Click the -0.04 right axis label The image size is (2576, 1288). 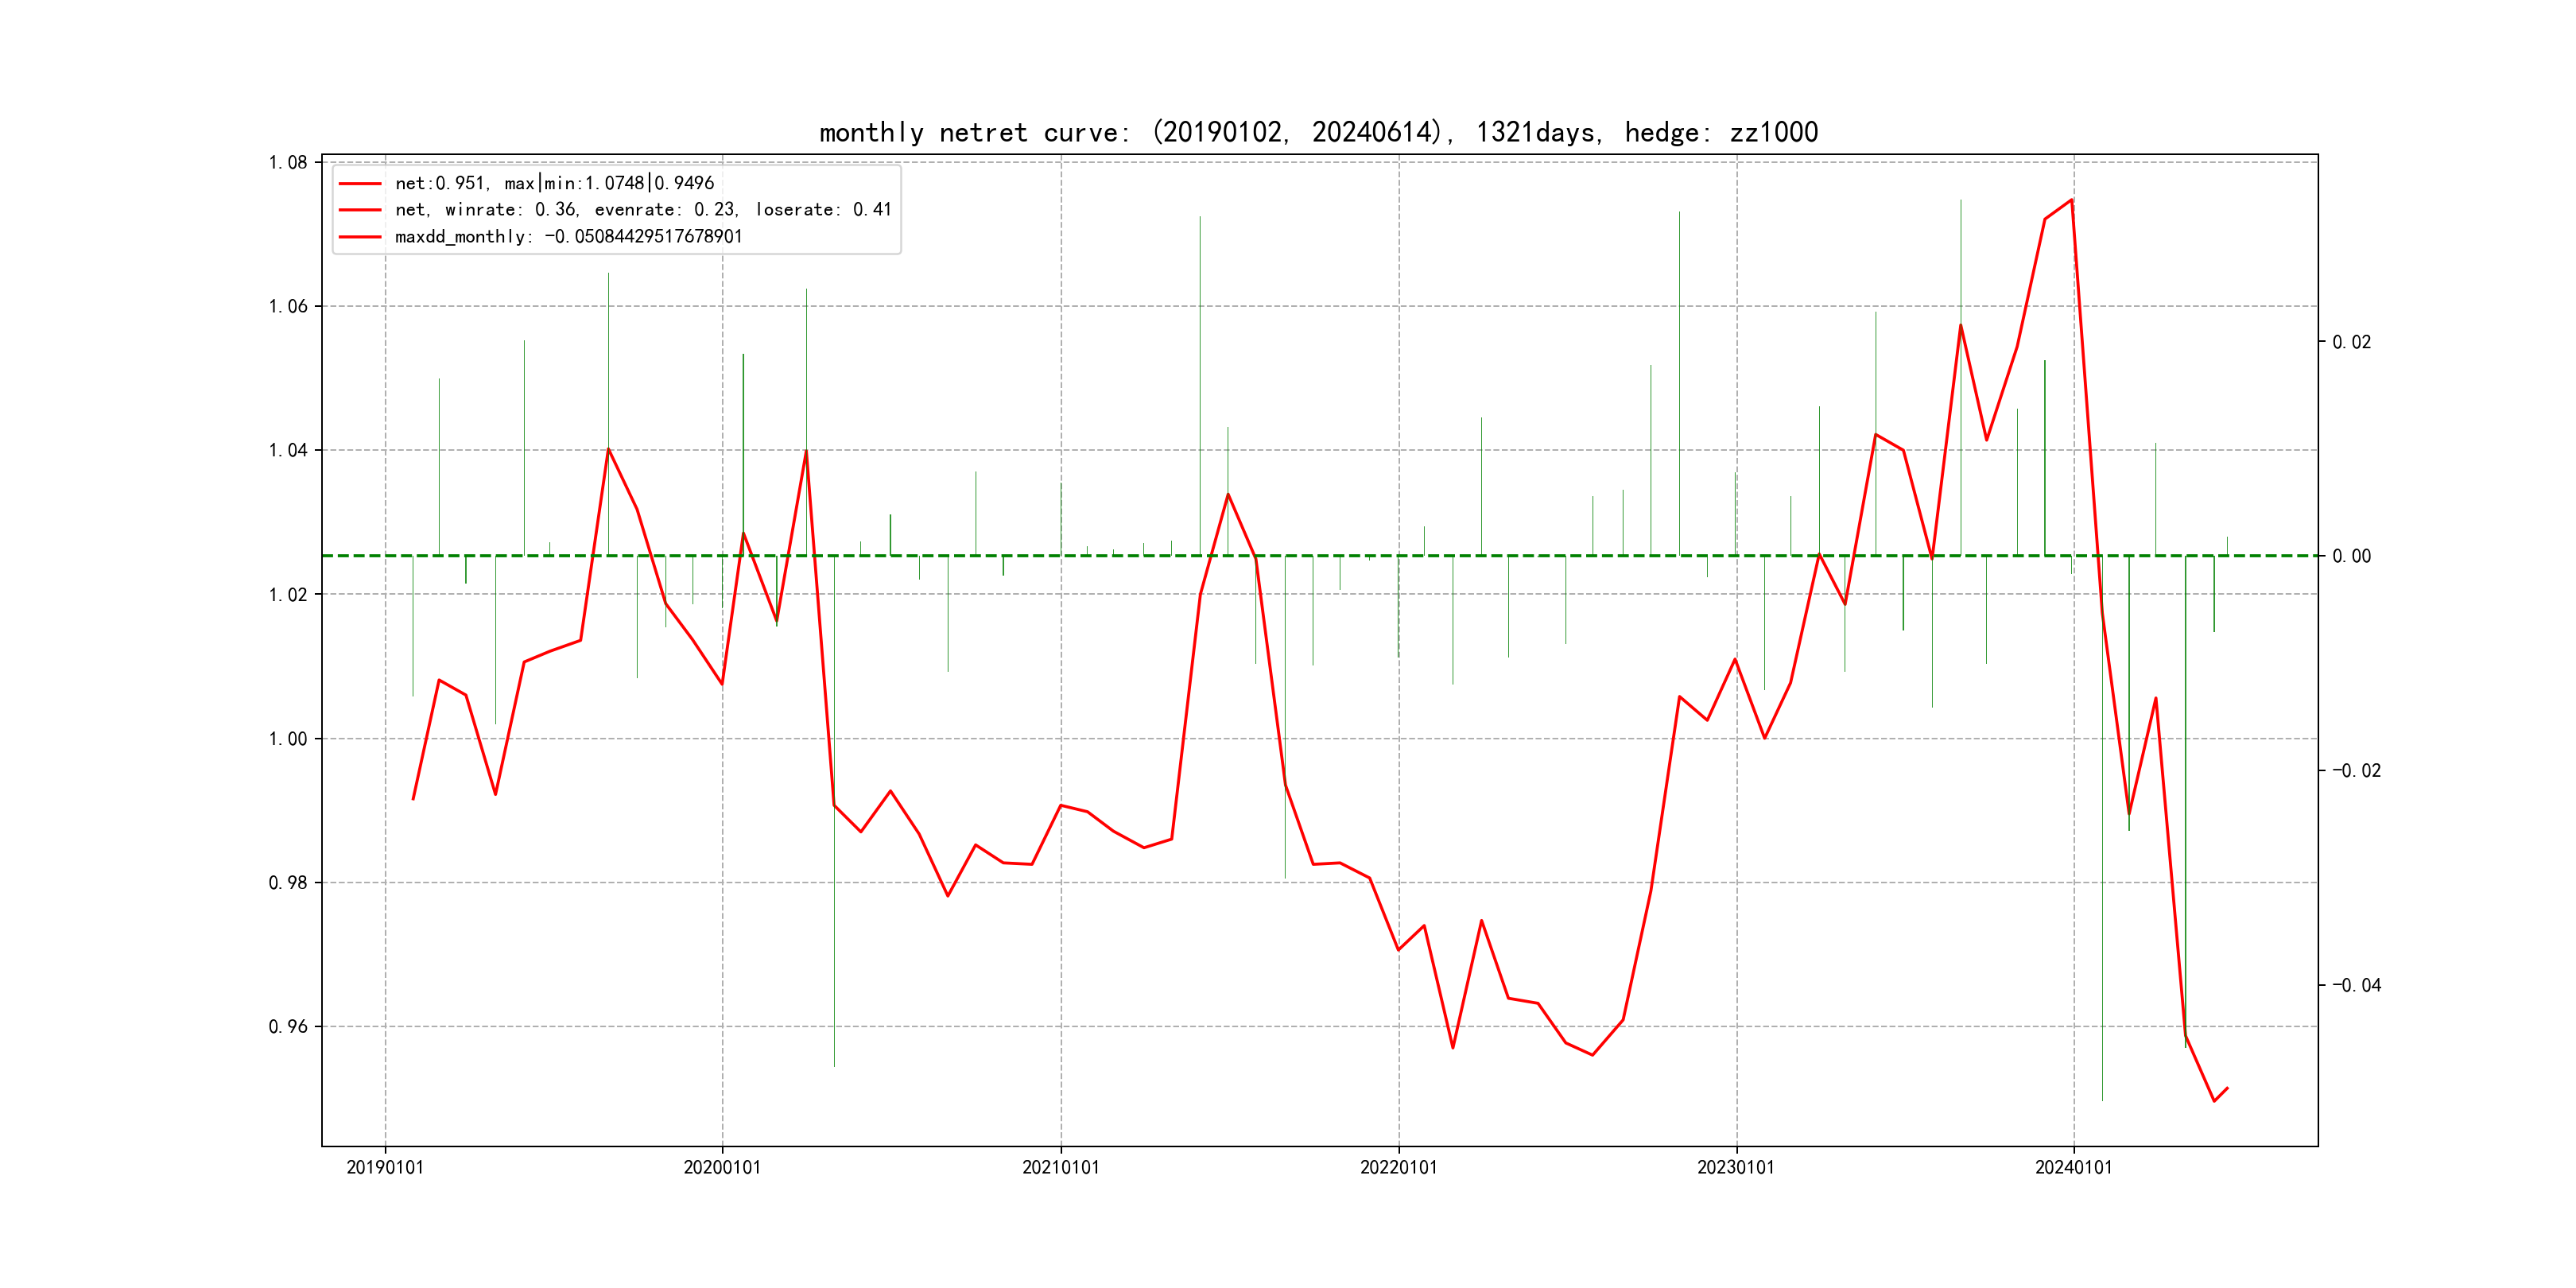coord(2356,985)
